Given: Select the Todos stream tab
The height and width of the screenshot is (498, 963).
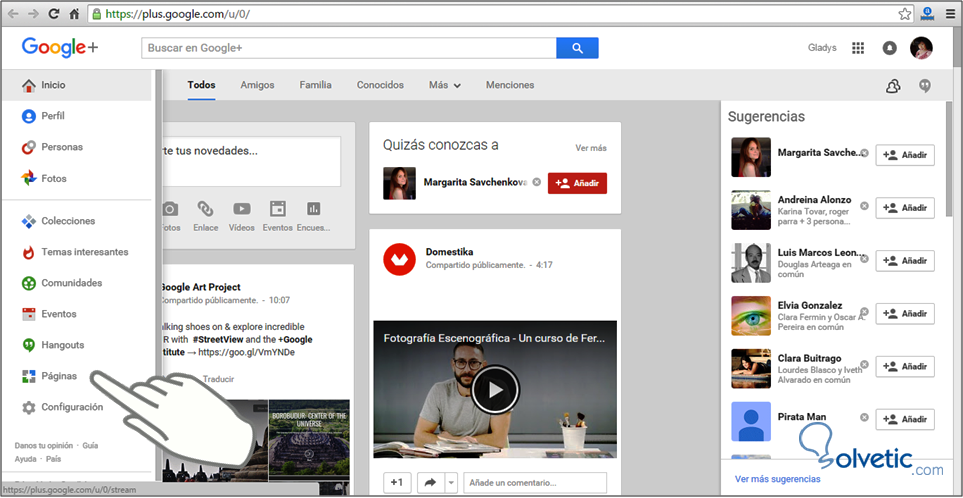Looking at the screenshot, I should click(x=201, y=85).
